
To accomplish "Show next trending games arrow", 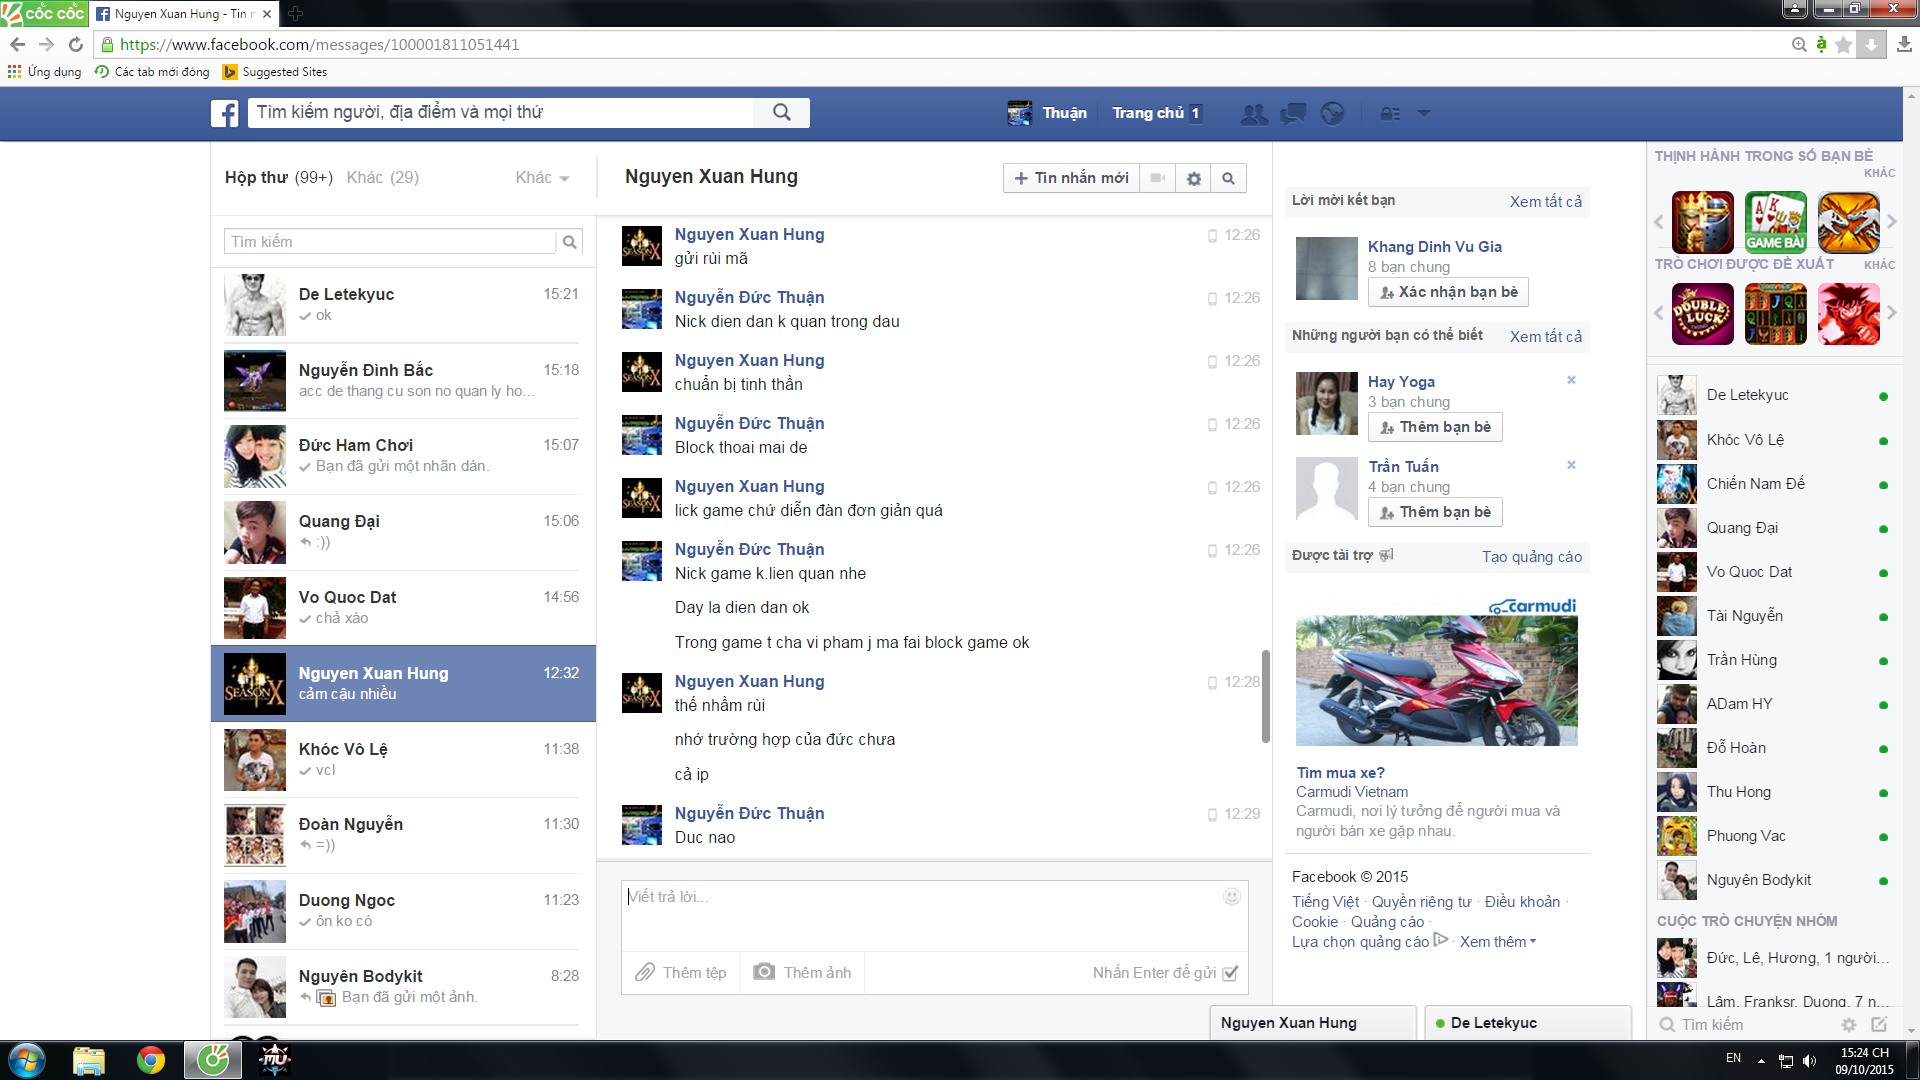I will tap(1891, 222).
